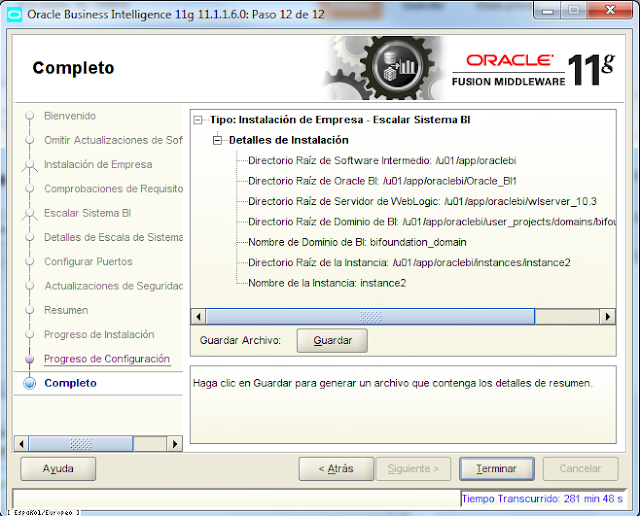Click the Siguiente button
Viewport: 640px width, 516px height.
click(413, 469)
